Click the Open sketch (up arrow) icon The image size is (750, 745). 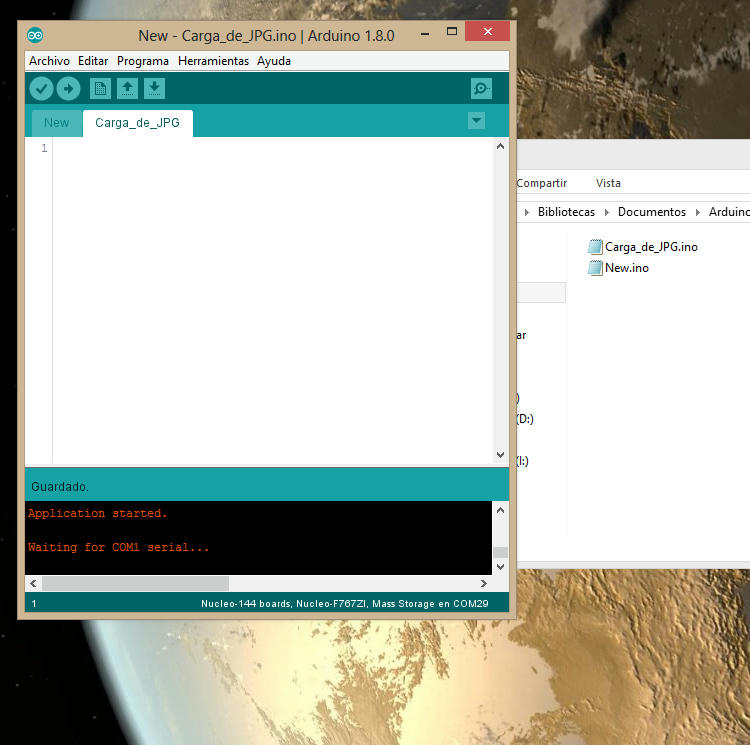tap(127, 89)
